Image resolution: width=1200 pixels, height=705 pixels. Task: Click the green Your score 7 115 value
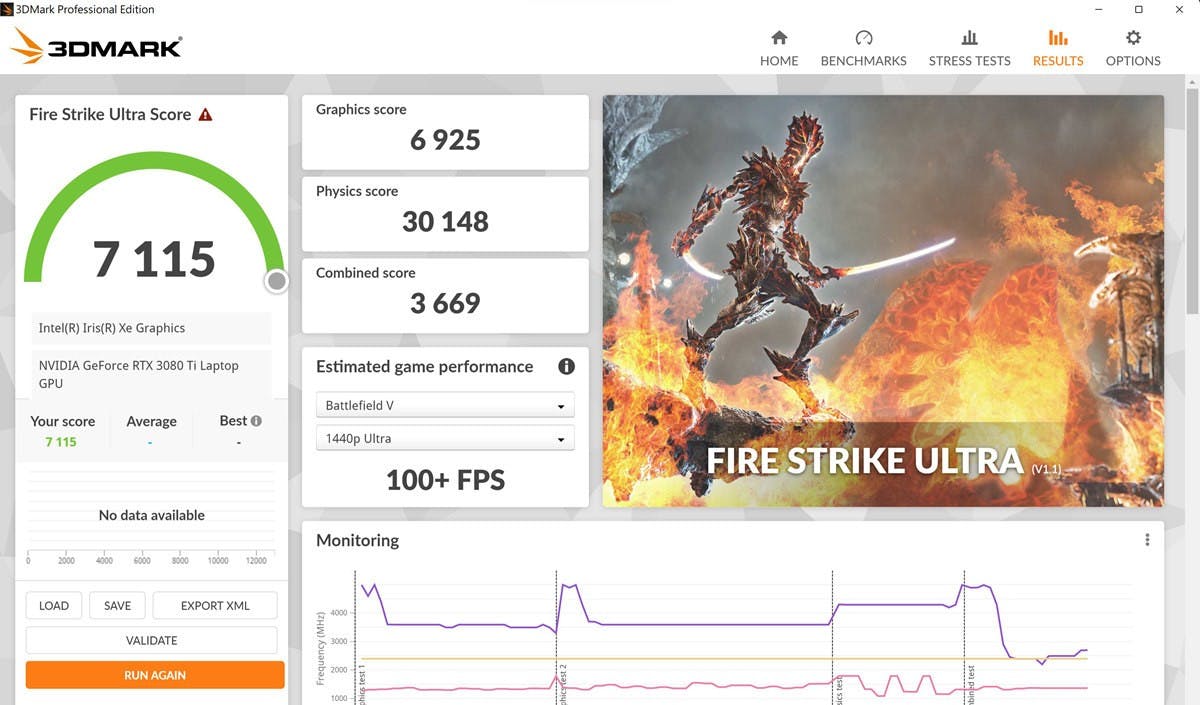point(61,442)
